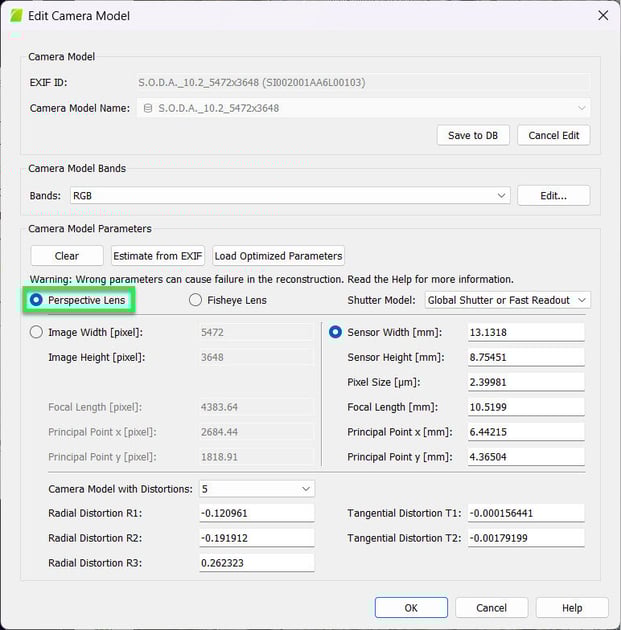Click Estimate from EXIF button
621x630 pixels.
point(158,256)
